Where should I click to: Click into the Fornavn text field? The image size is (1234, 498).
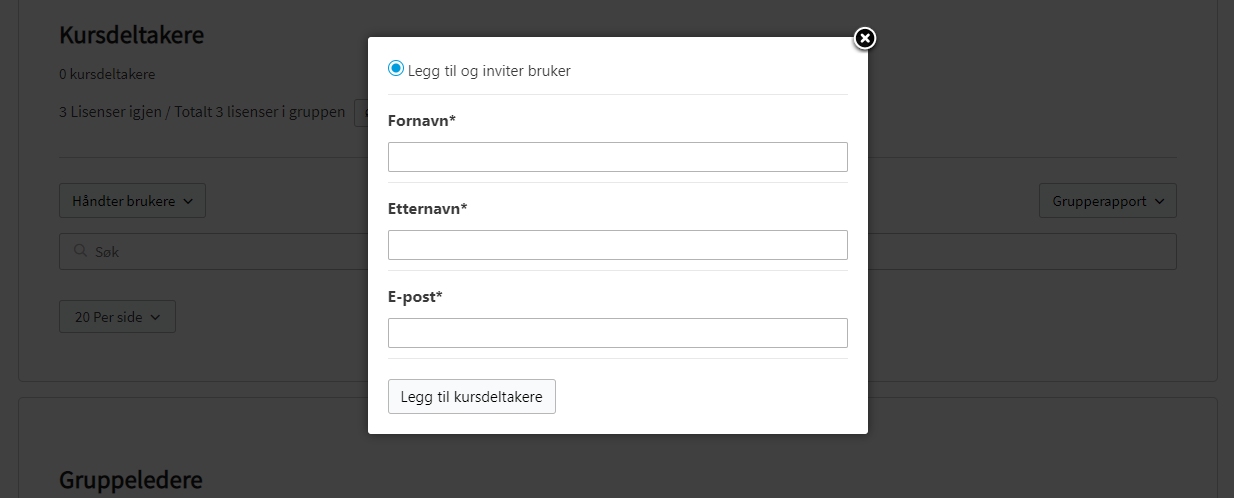617,157
